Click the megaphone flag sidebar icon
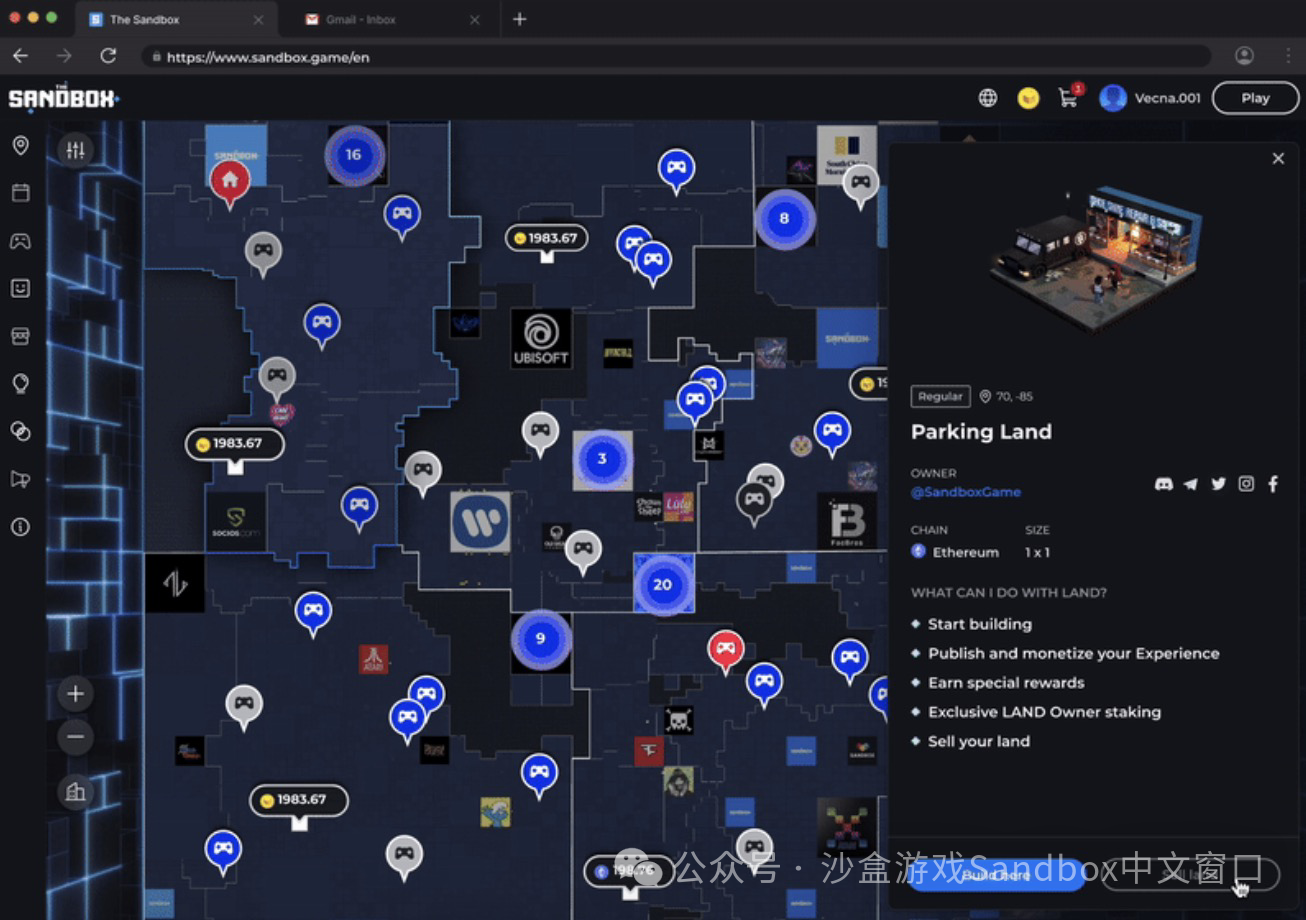 click(20, 479)
